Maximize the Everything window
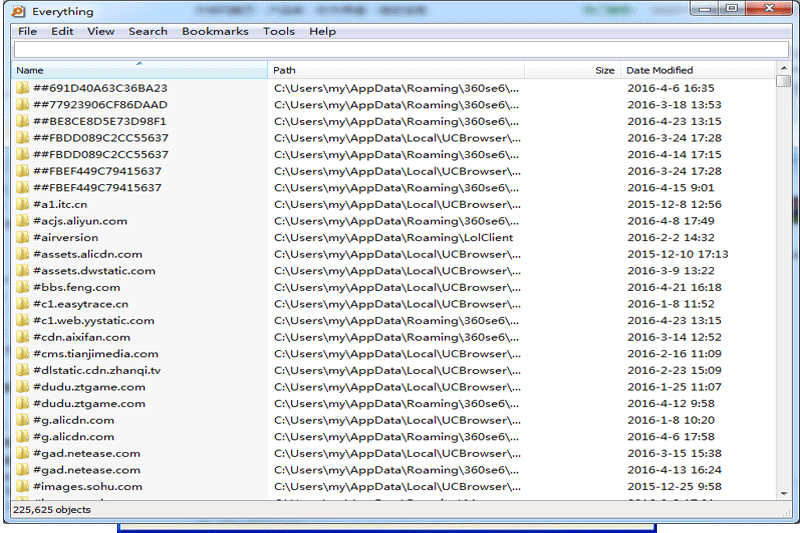The height and width of the screenshot is (533, 800). 732,8
